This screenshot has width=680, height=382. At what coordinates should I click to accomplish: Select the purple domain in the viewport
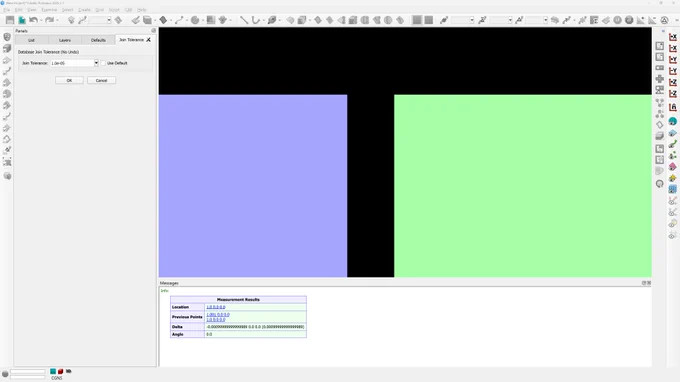point(253,186)
